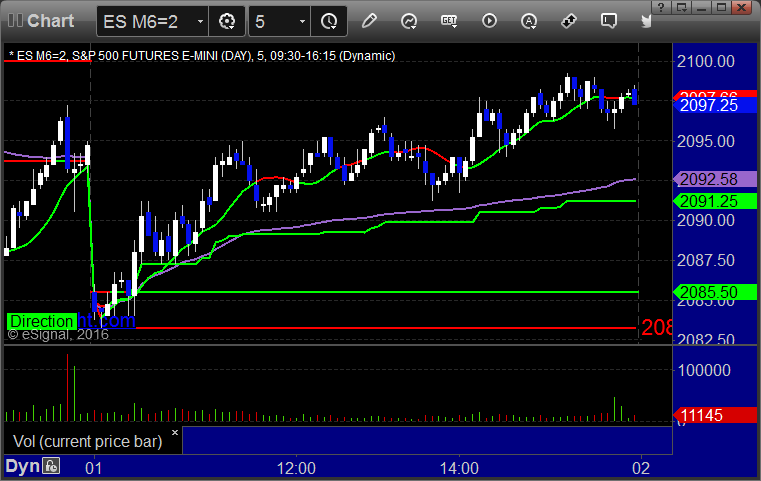This screenshot has height=481, width=761.
Task: Start bar replay with the play icon
Action: coord(489,21)
